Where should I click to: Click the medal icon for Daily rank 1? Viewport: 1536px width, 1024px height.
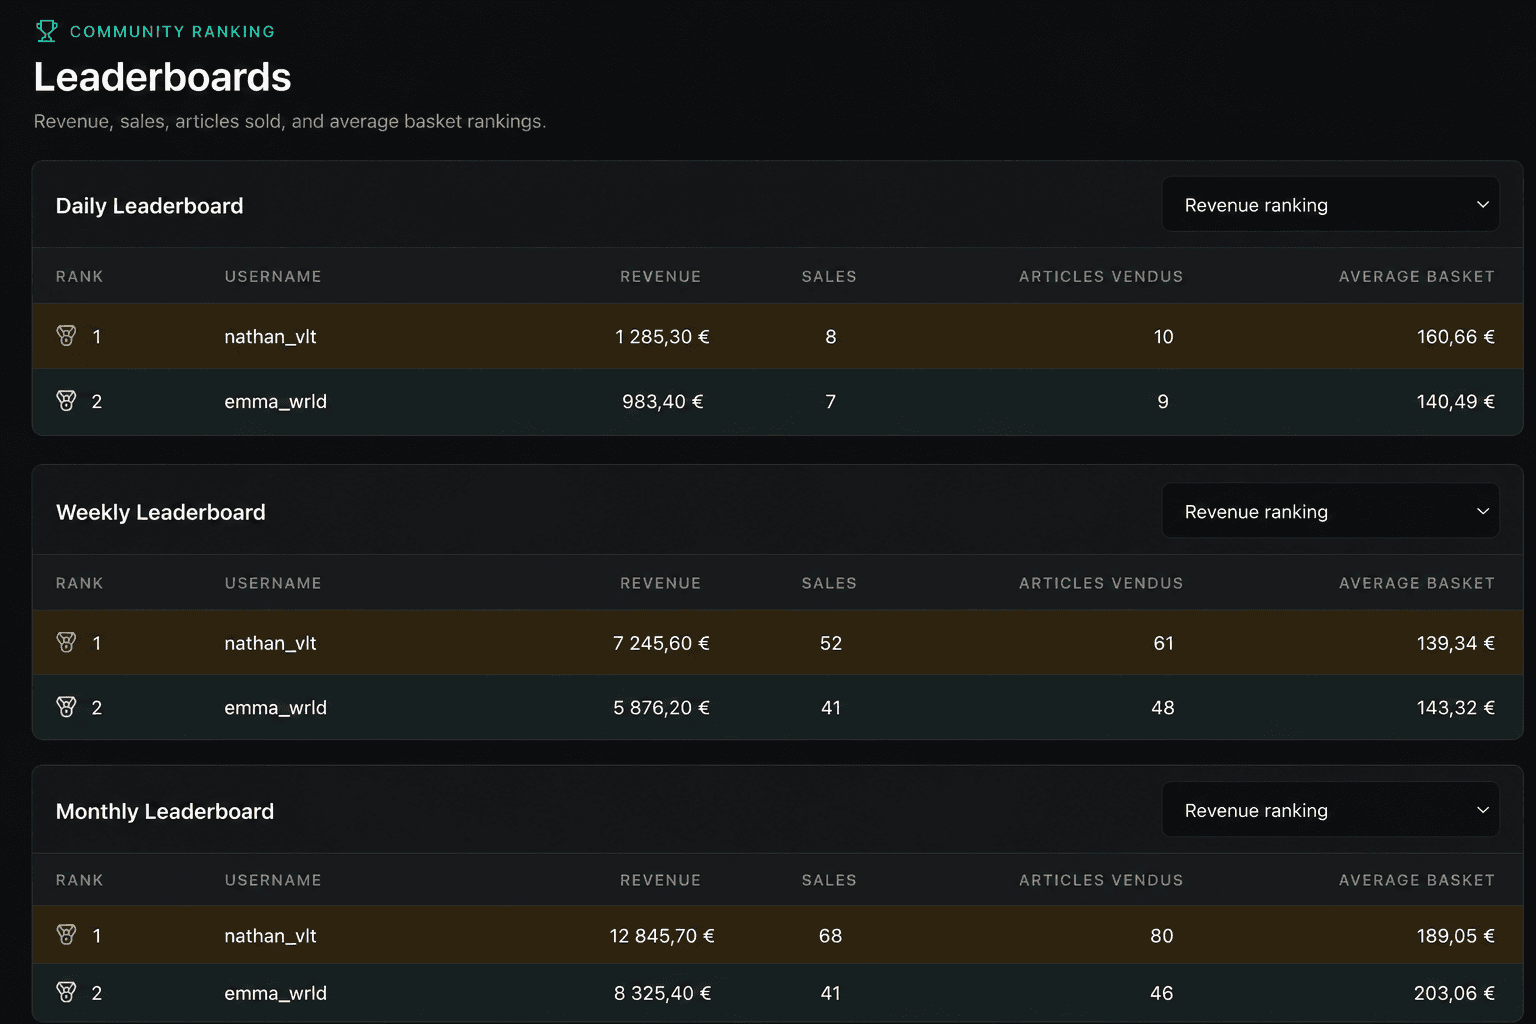[66, 336]
